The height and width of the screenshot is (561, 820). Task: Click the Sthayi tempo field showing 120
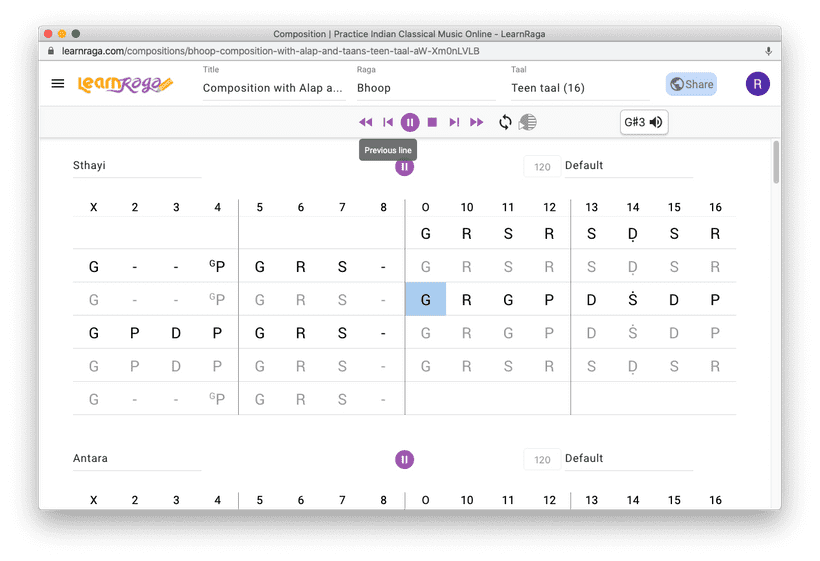tap(542, 167)
